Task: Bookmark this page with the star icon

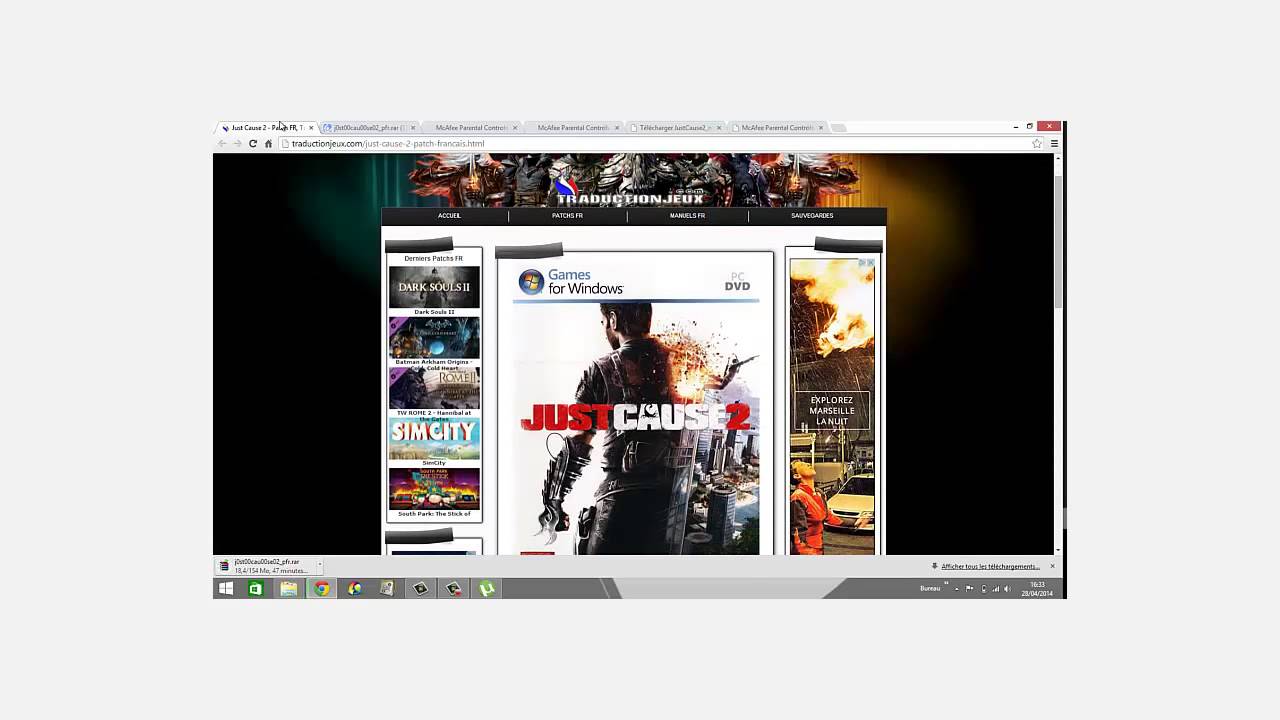Action: 1037,144
